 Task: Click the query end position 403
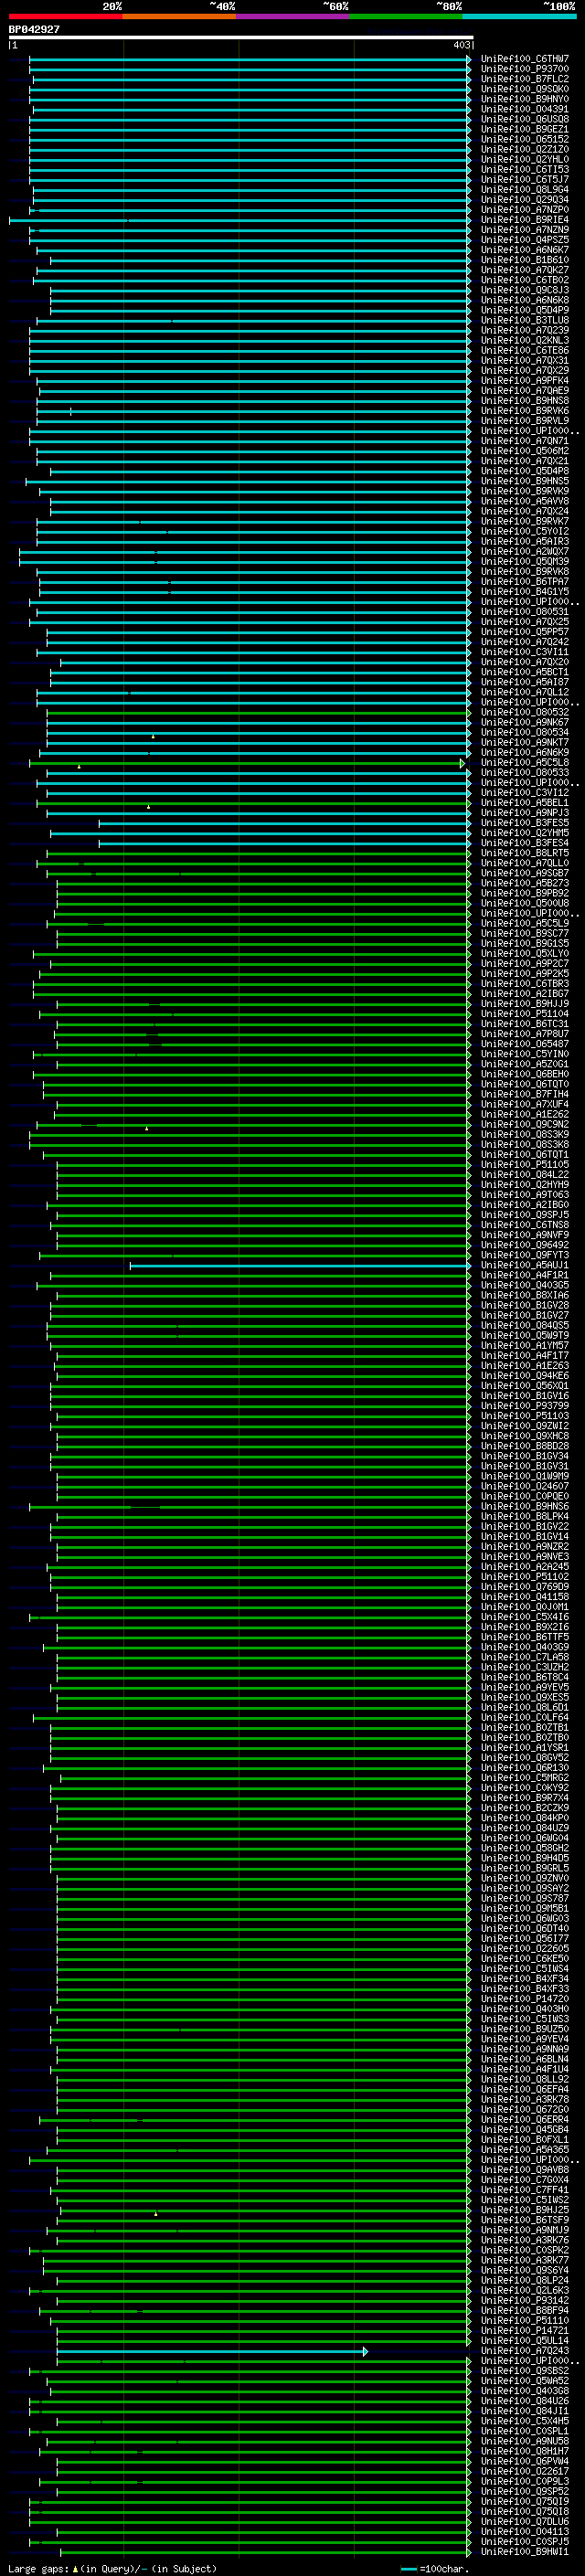tap(461, 45)
